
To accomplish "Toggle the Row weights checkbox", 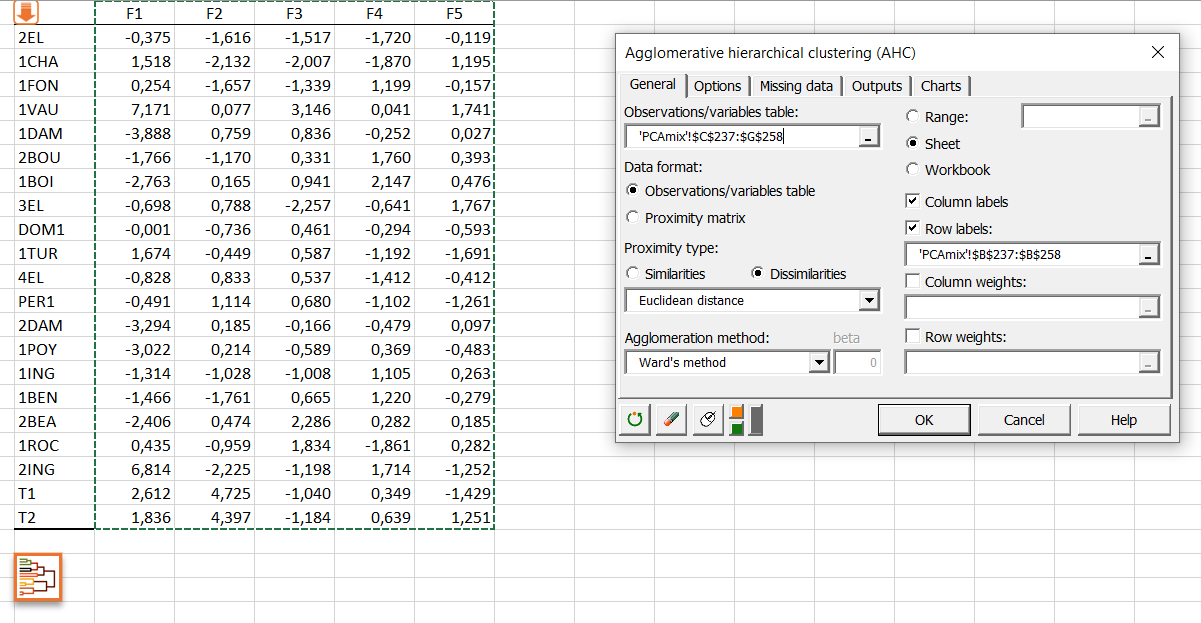I will coord(912,337).
